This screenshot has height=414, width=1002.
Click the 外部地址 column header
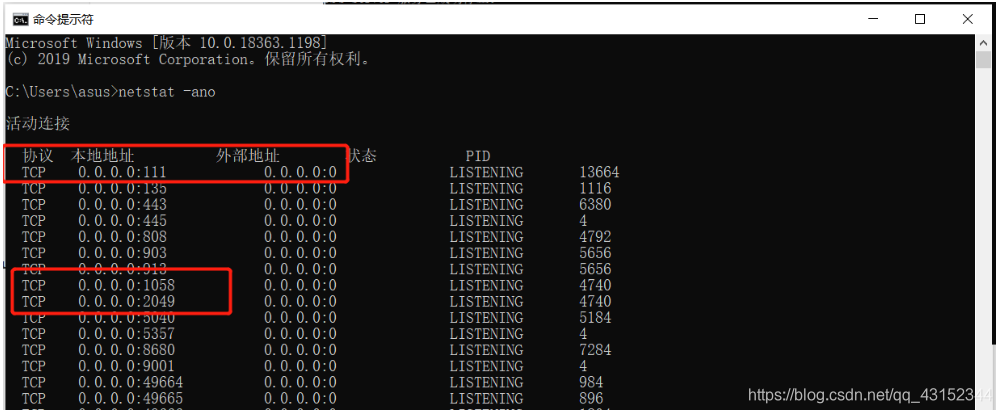click(x=248, y=156)
